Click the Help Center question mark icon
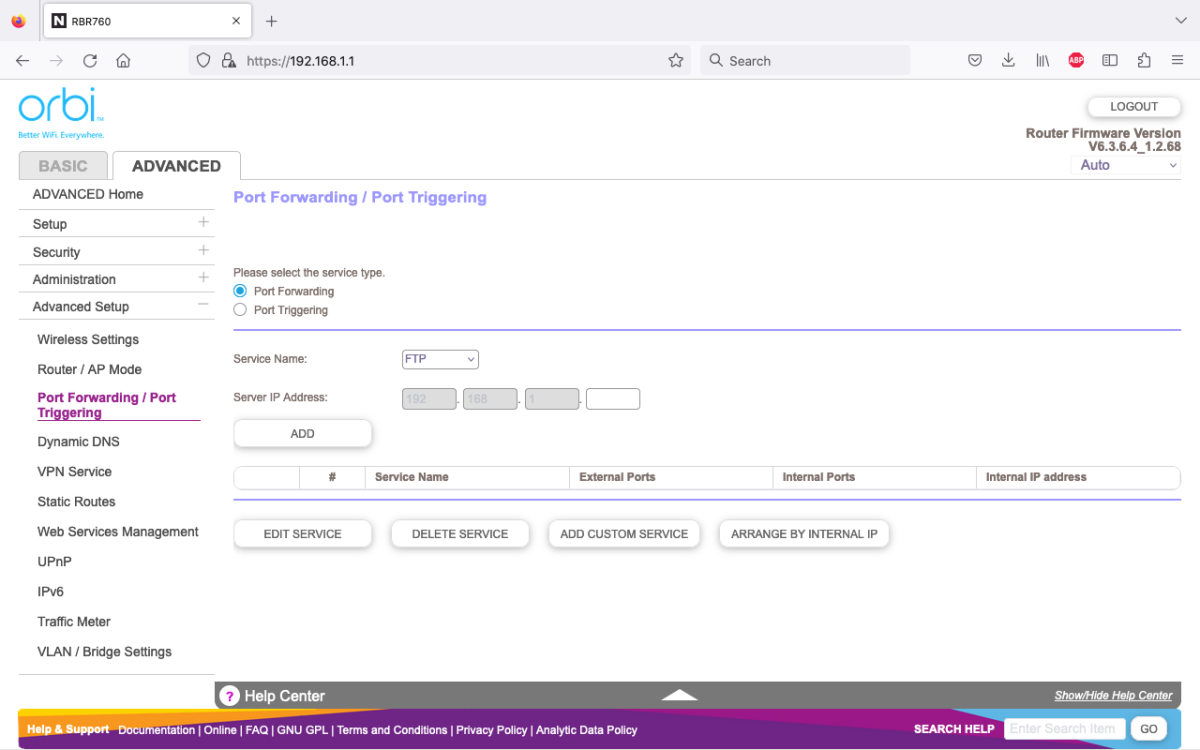This screenshot has width=1200, height=750. pos(229,695)
